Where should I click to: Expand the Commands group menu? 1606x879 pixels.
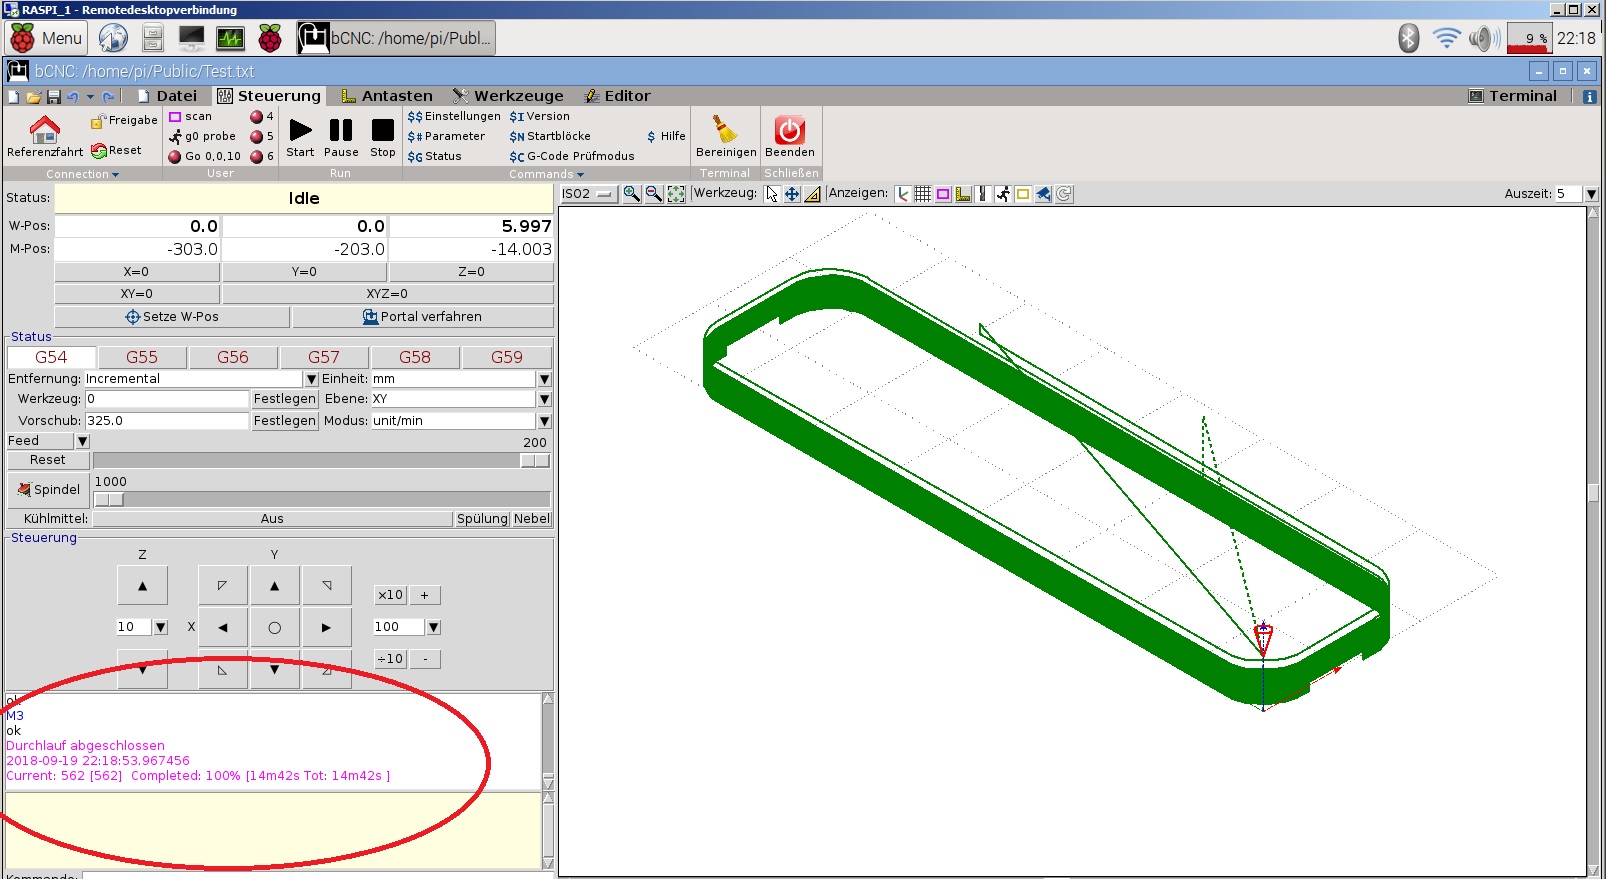(x=546, y=174)
